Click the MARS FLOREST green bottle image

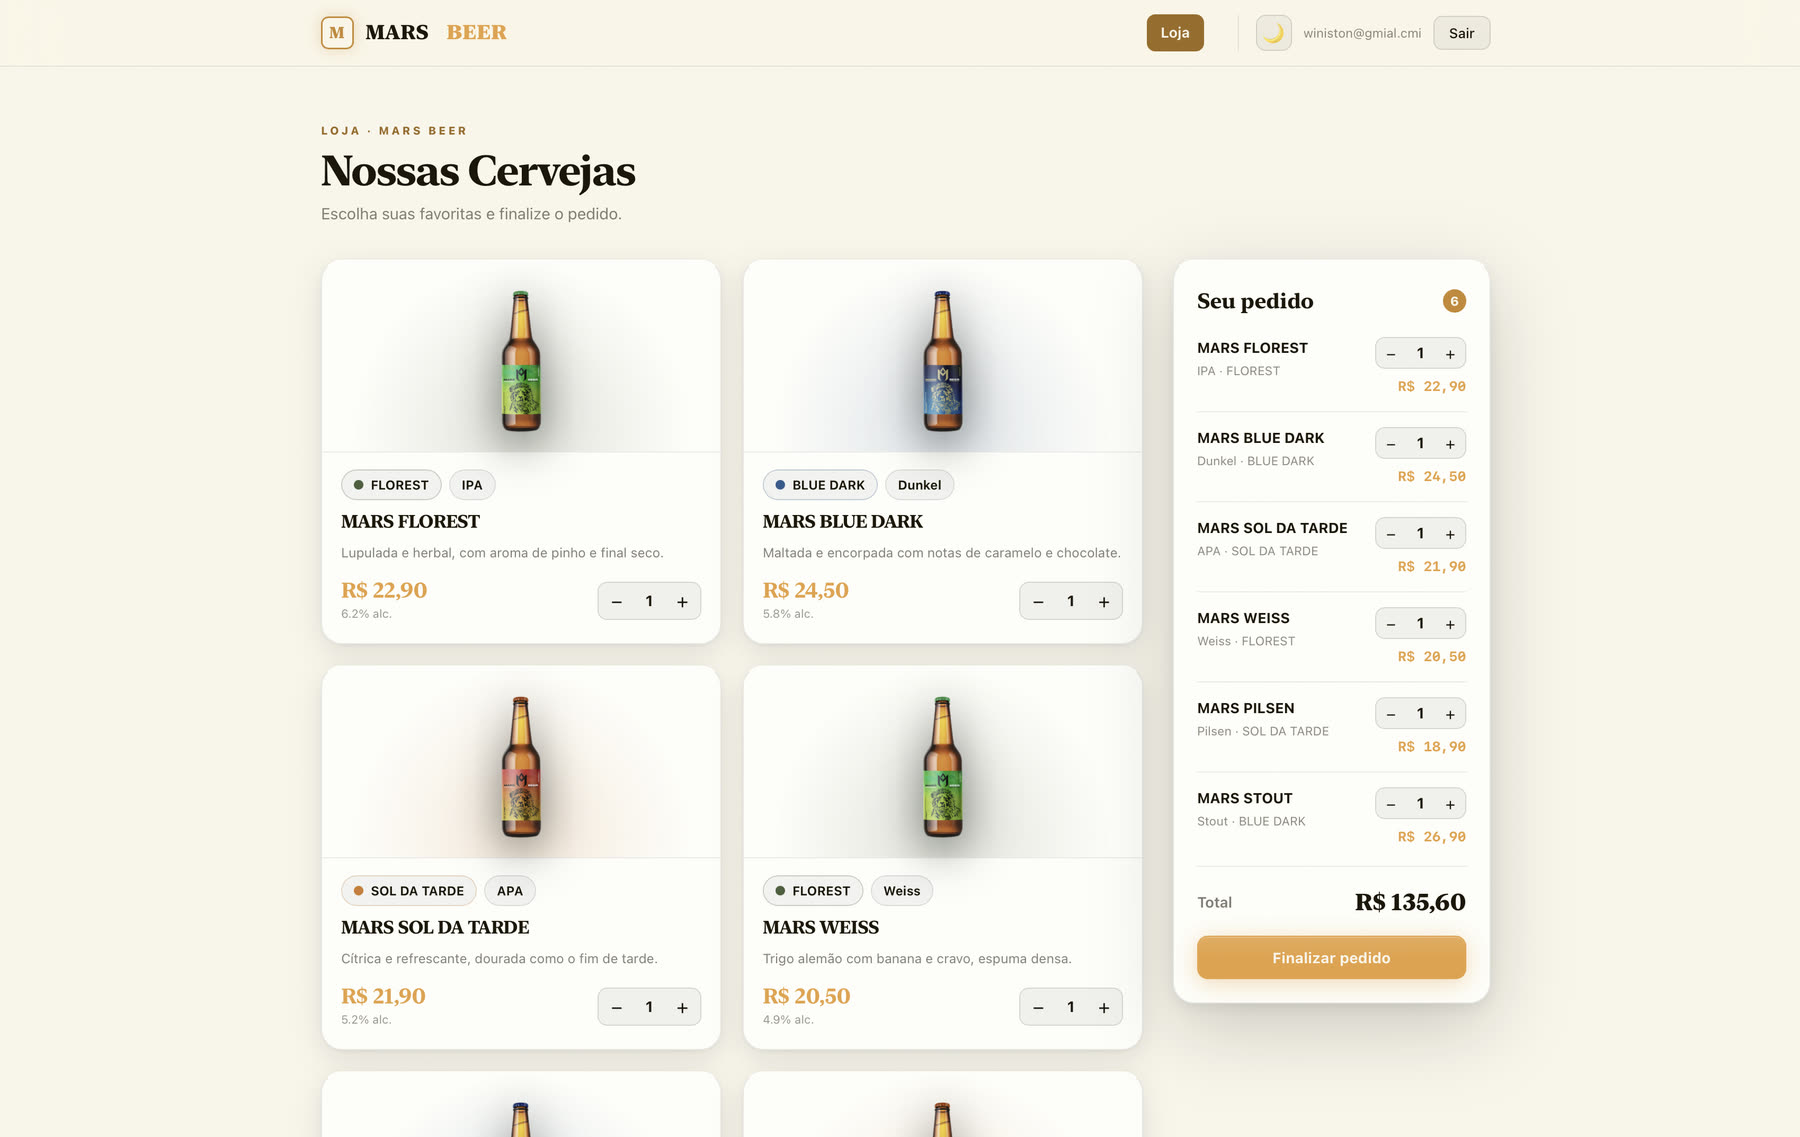pos(521,361)
